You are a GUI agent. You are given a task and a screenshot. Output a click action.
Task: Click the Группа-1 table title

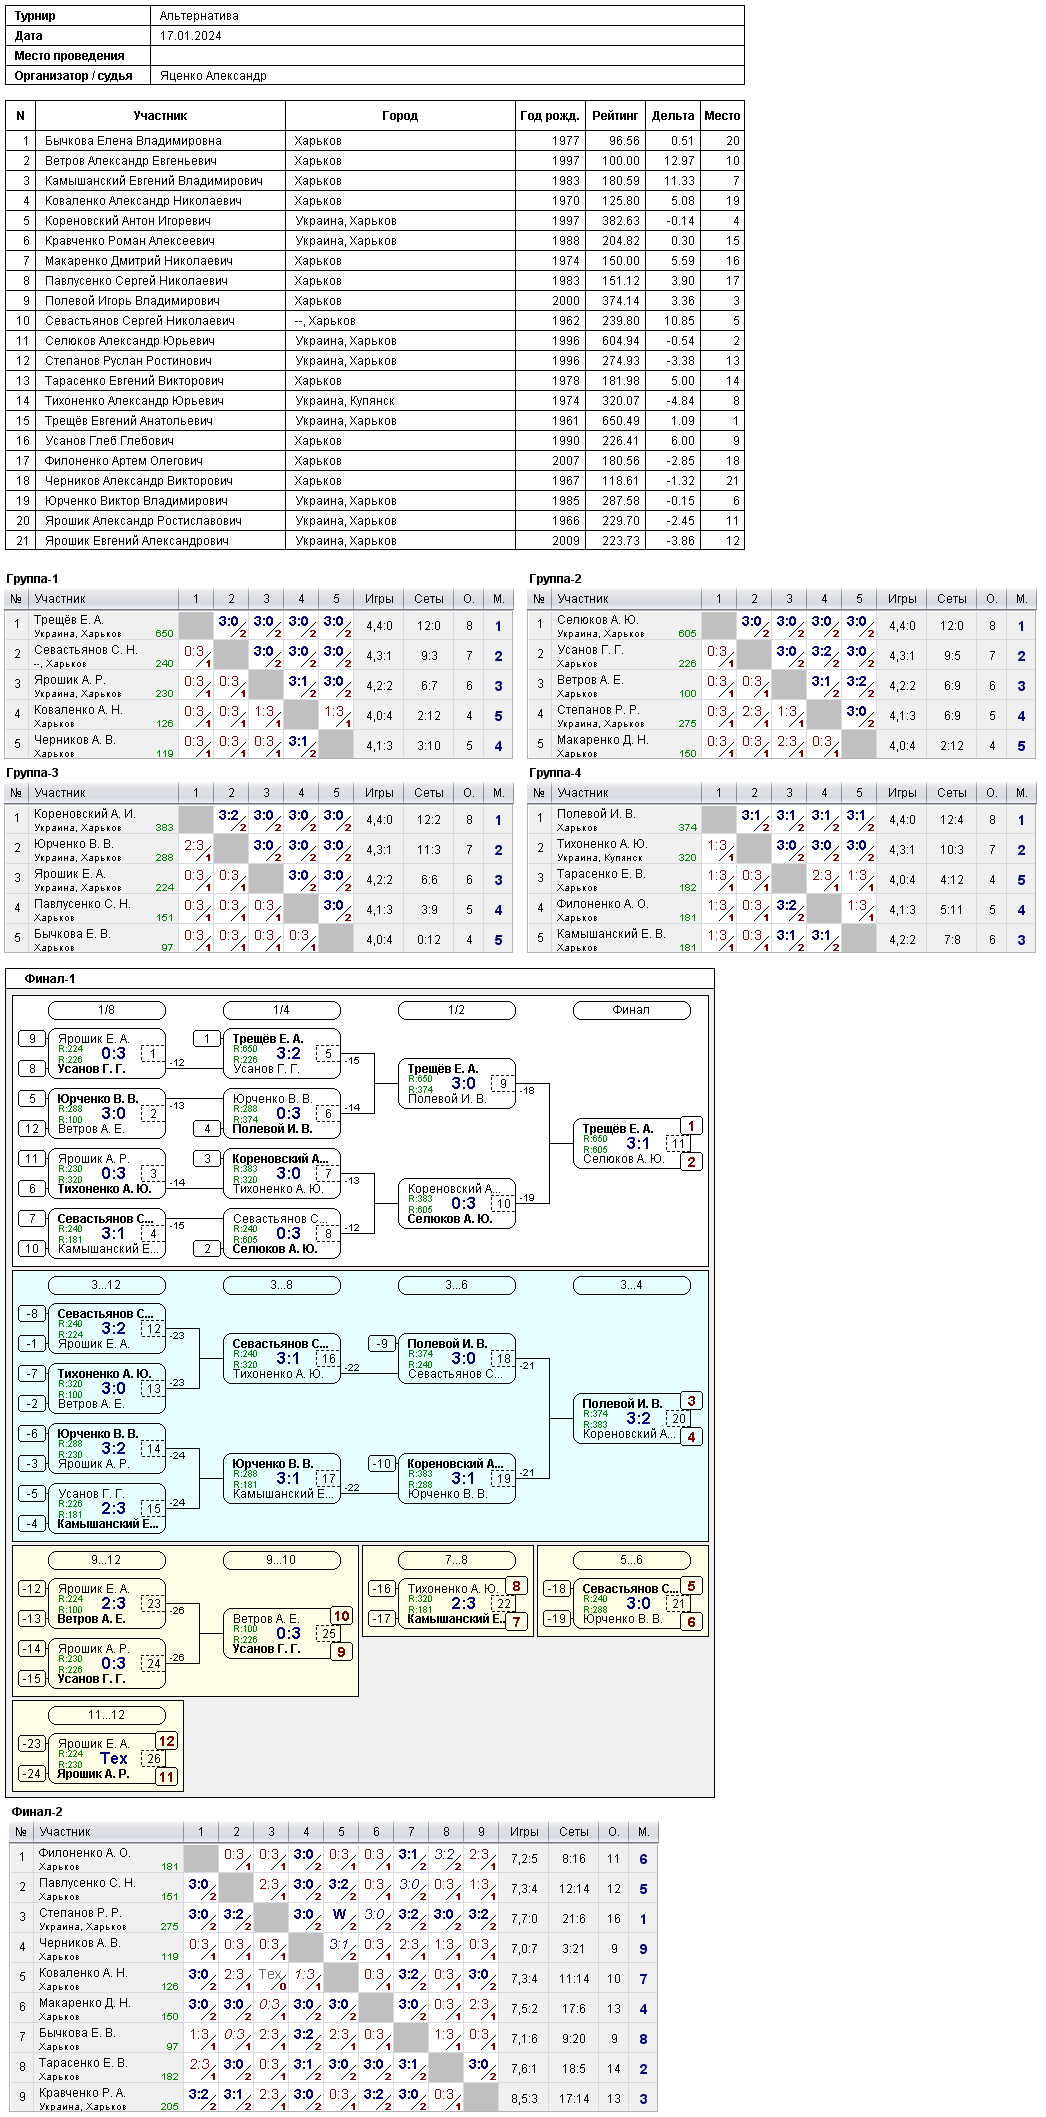[x=32, y=579]
